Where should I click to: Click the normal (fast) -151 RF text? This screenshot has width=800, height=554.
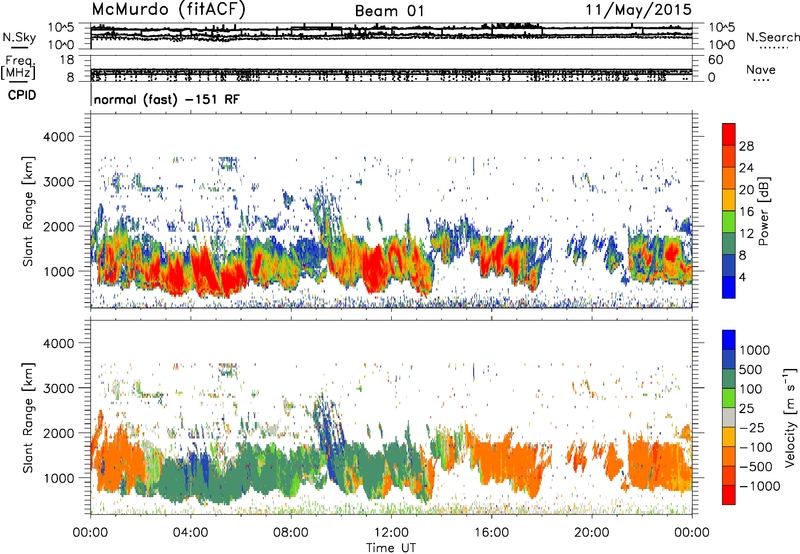(x=166, y=99)
